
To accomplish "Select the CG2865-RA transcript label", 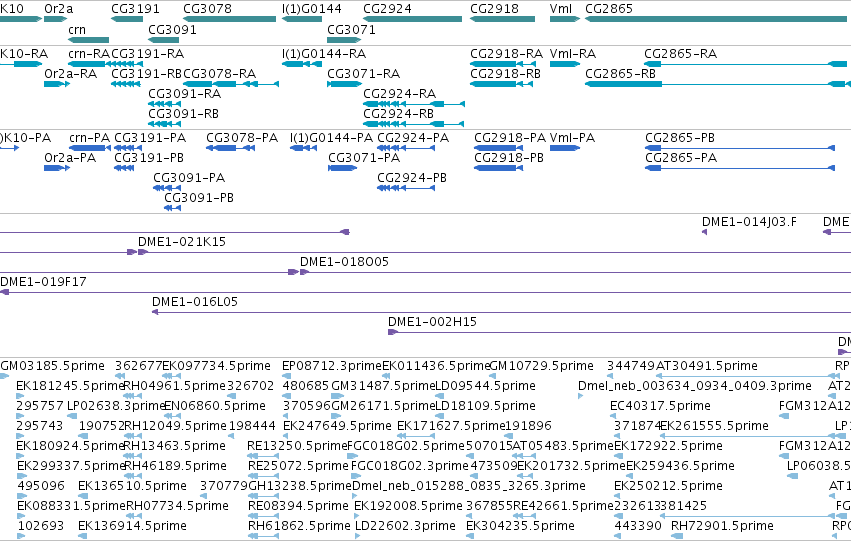I will pos(681,54).
